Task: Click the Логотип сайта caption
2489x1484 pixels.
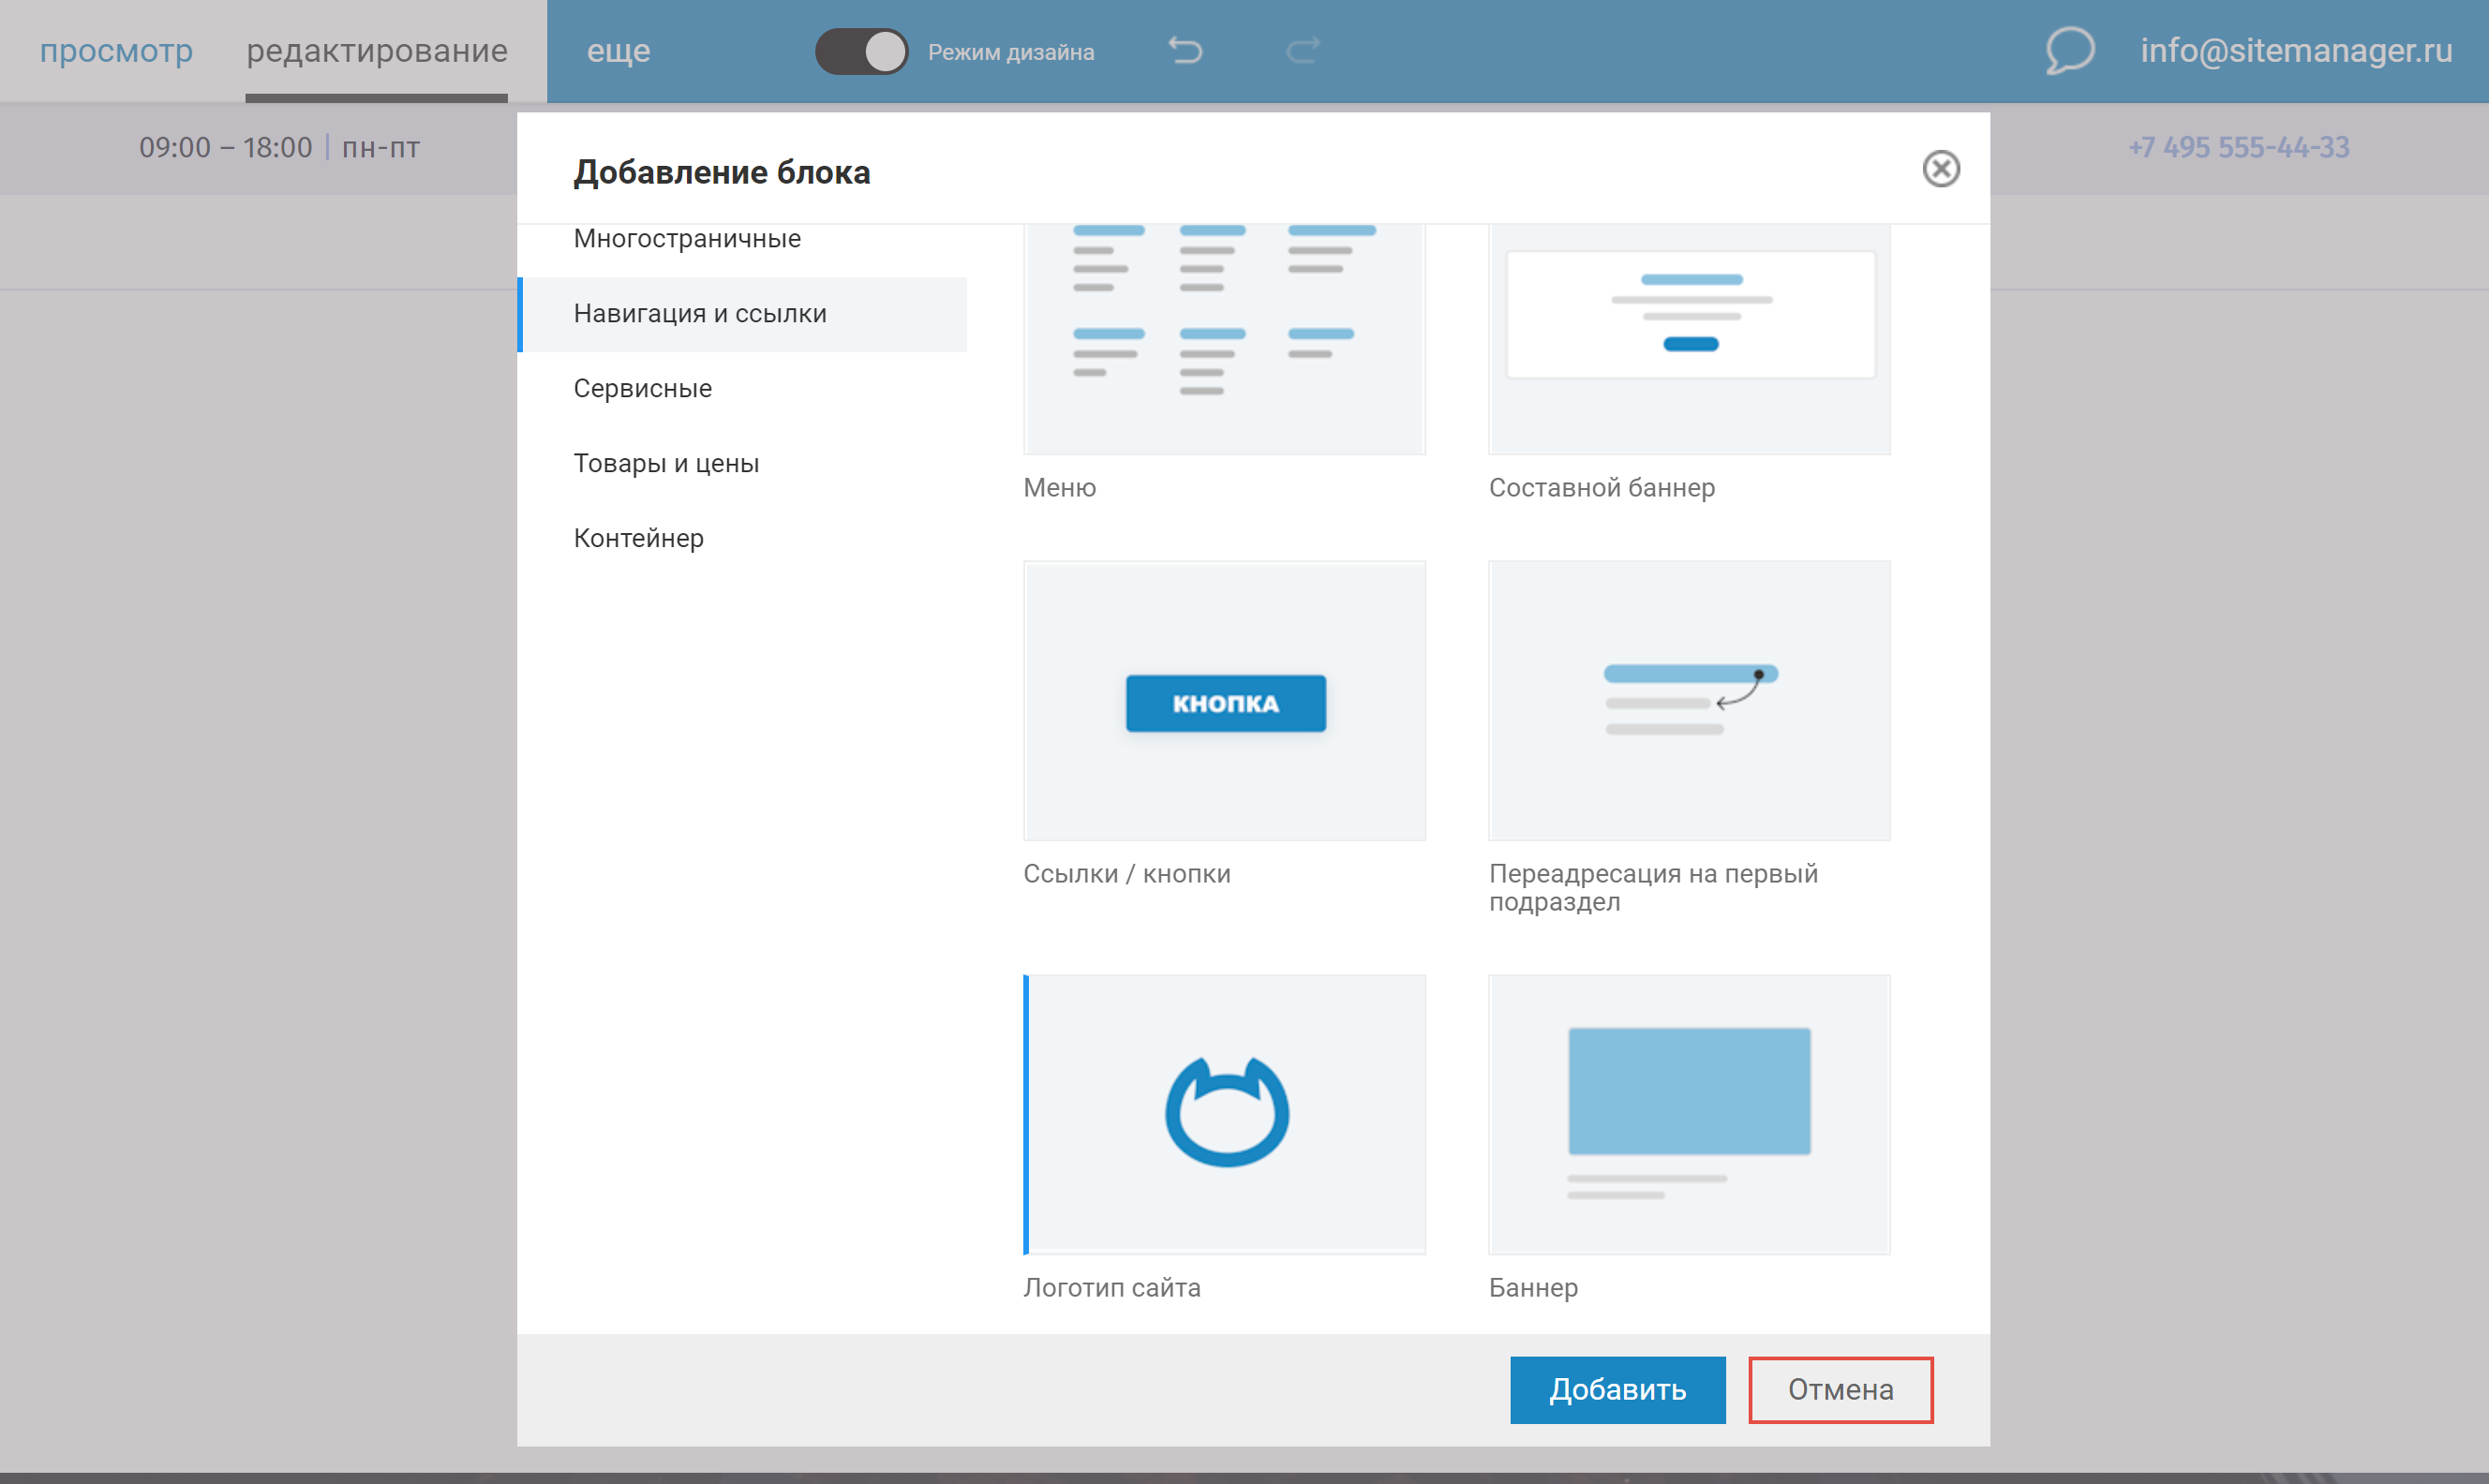Action: [1111, 1288]
